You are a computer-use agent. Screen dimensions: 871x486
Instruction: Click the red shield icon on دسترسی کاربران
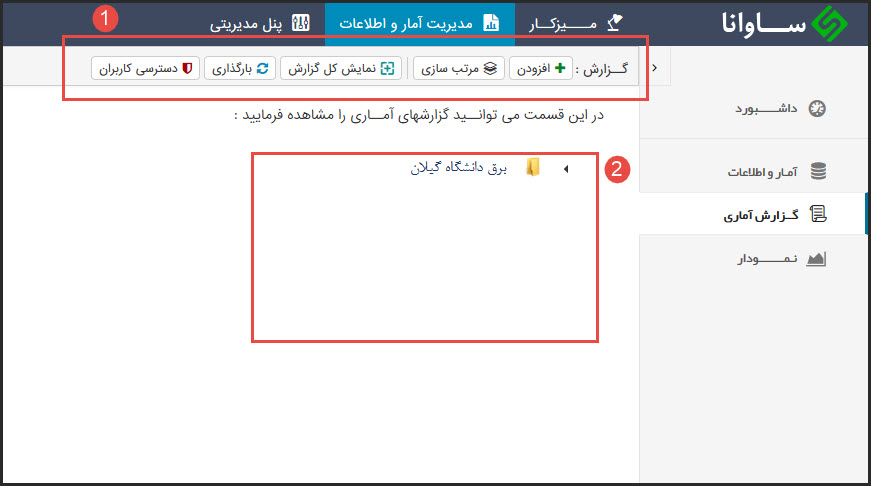(x=187, y=68)
